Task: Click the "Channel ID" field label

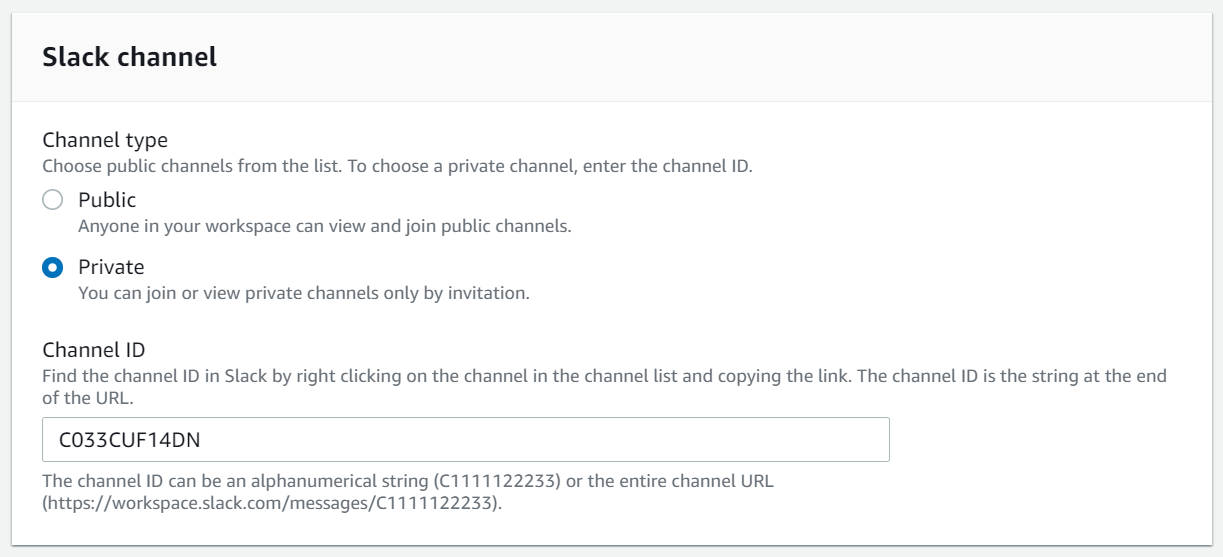Action: pyautogui.click(x=94, y=350)
